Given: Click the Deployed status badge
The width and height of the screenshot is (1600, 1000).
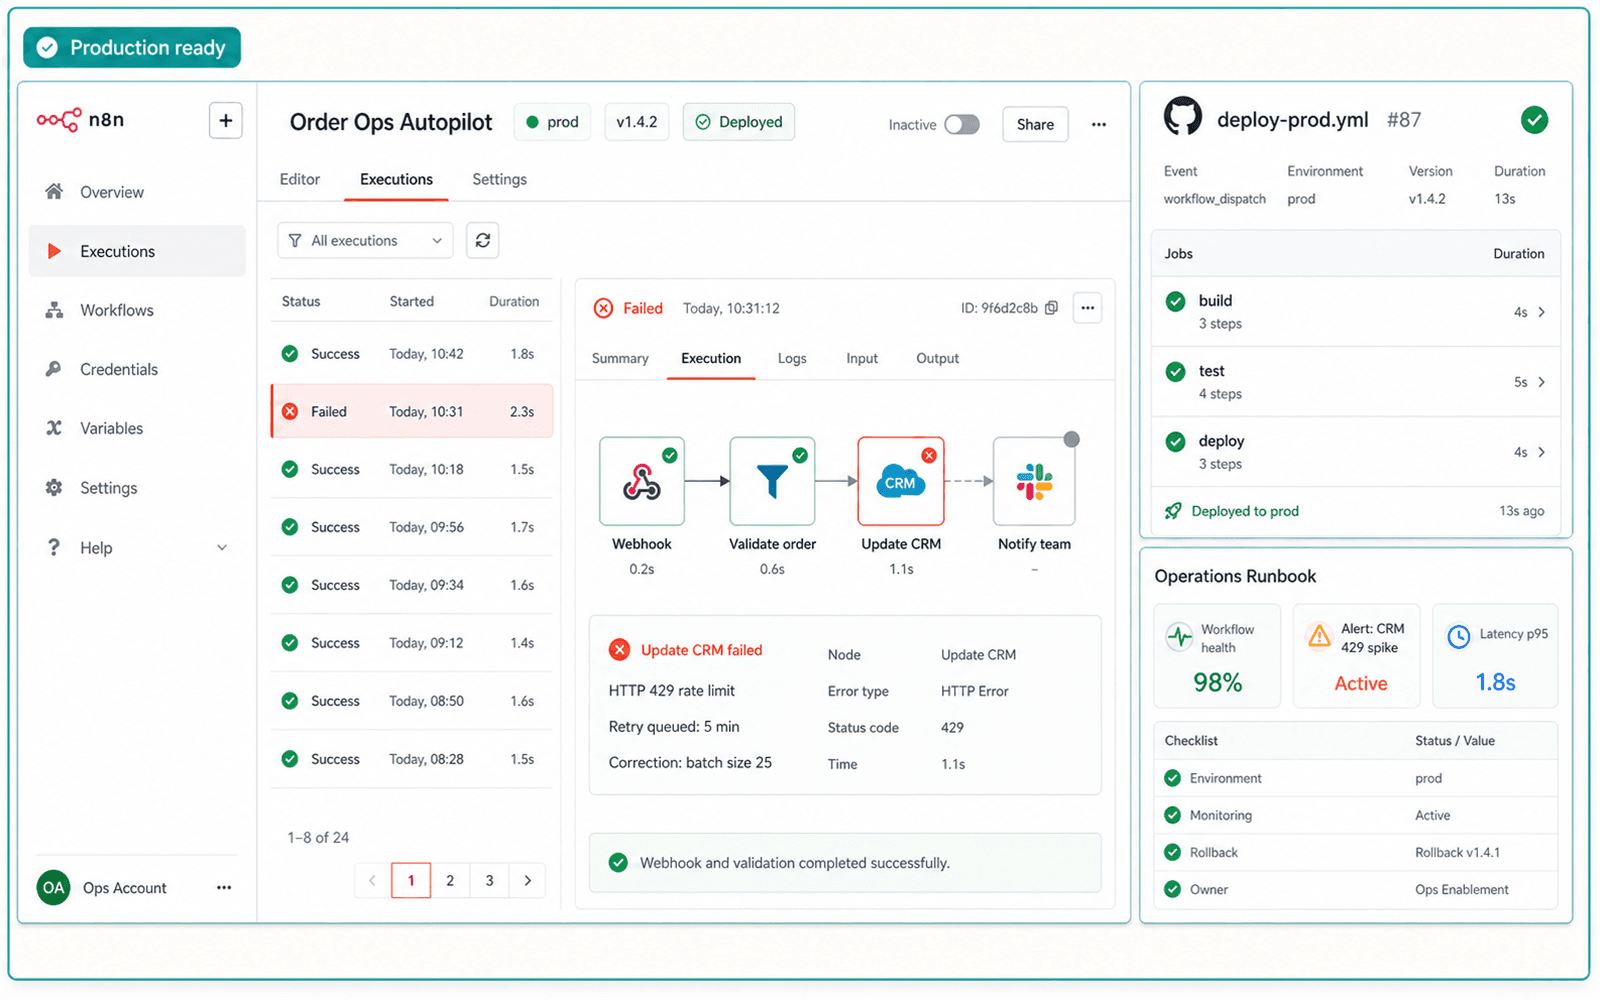Looking at the screenshot, I should tap(739, 122).
